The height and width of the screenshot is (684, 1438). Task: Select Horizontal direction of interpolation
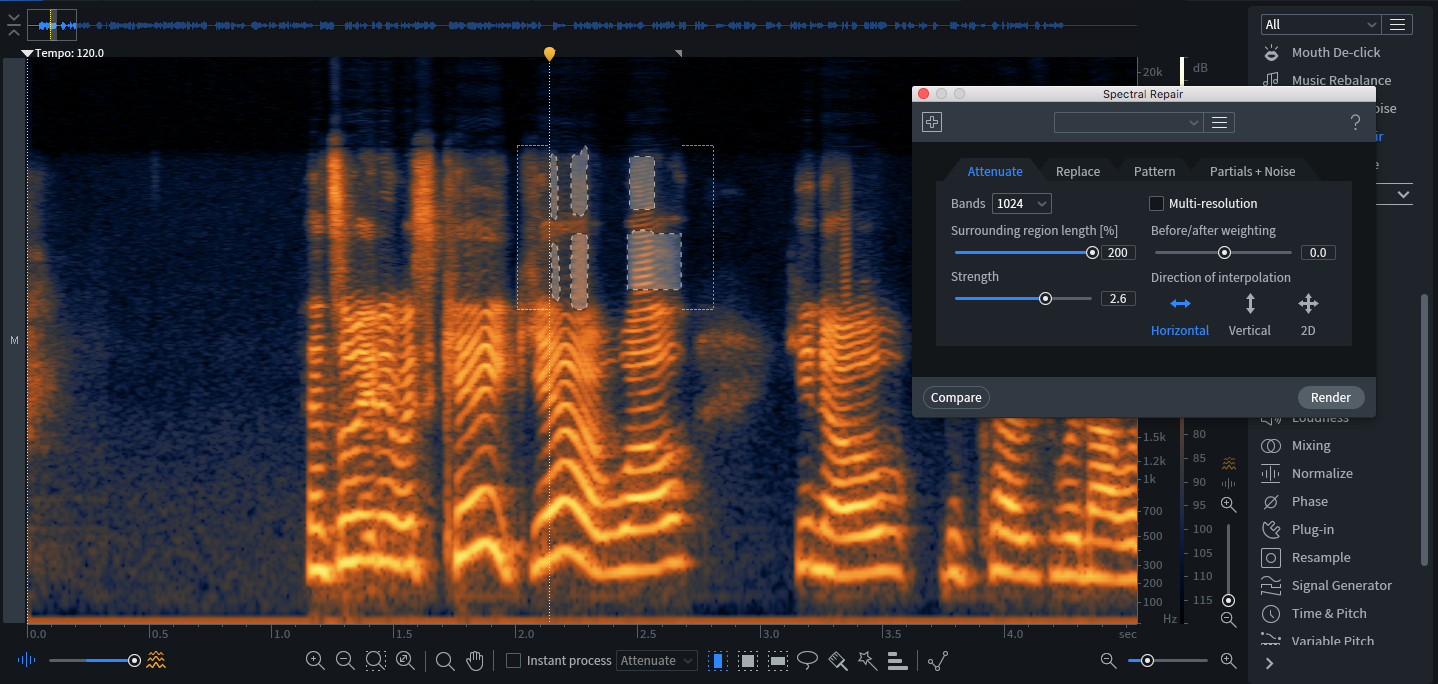[x=1180, y=315]
